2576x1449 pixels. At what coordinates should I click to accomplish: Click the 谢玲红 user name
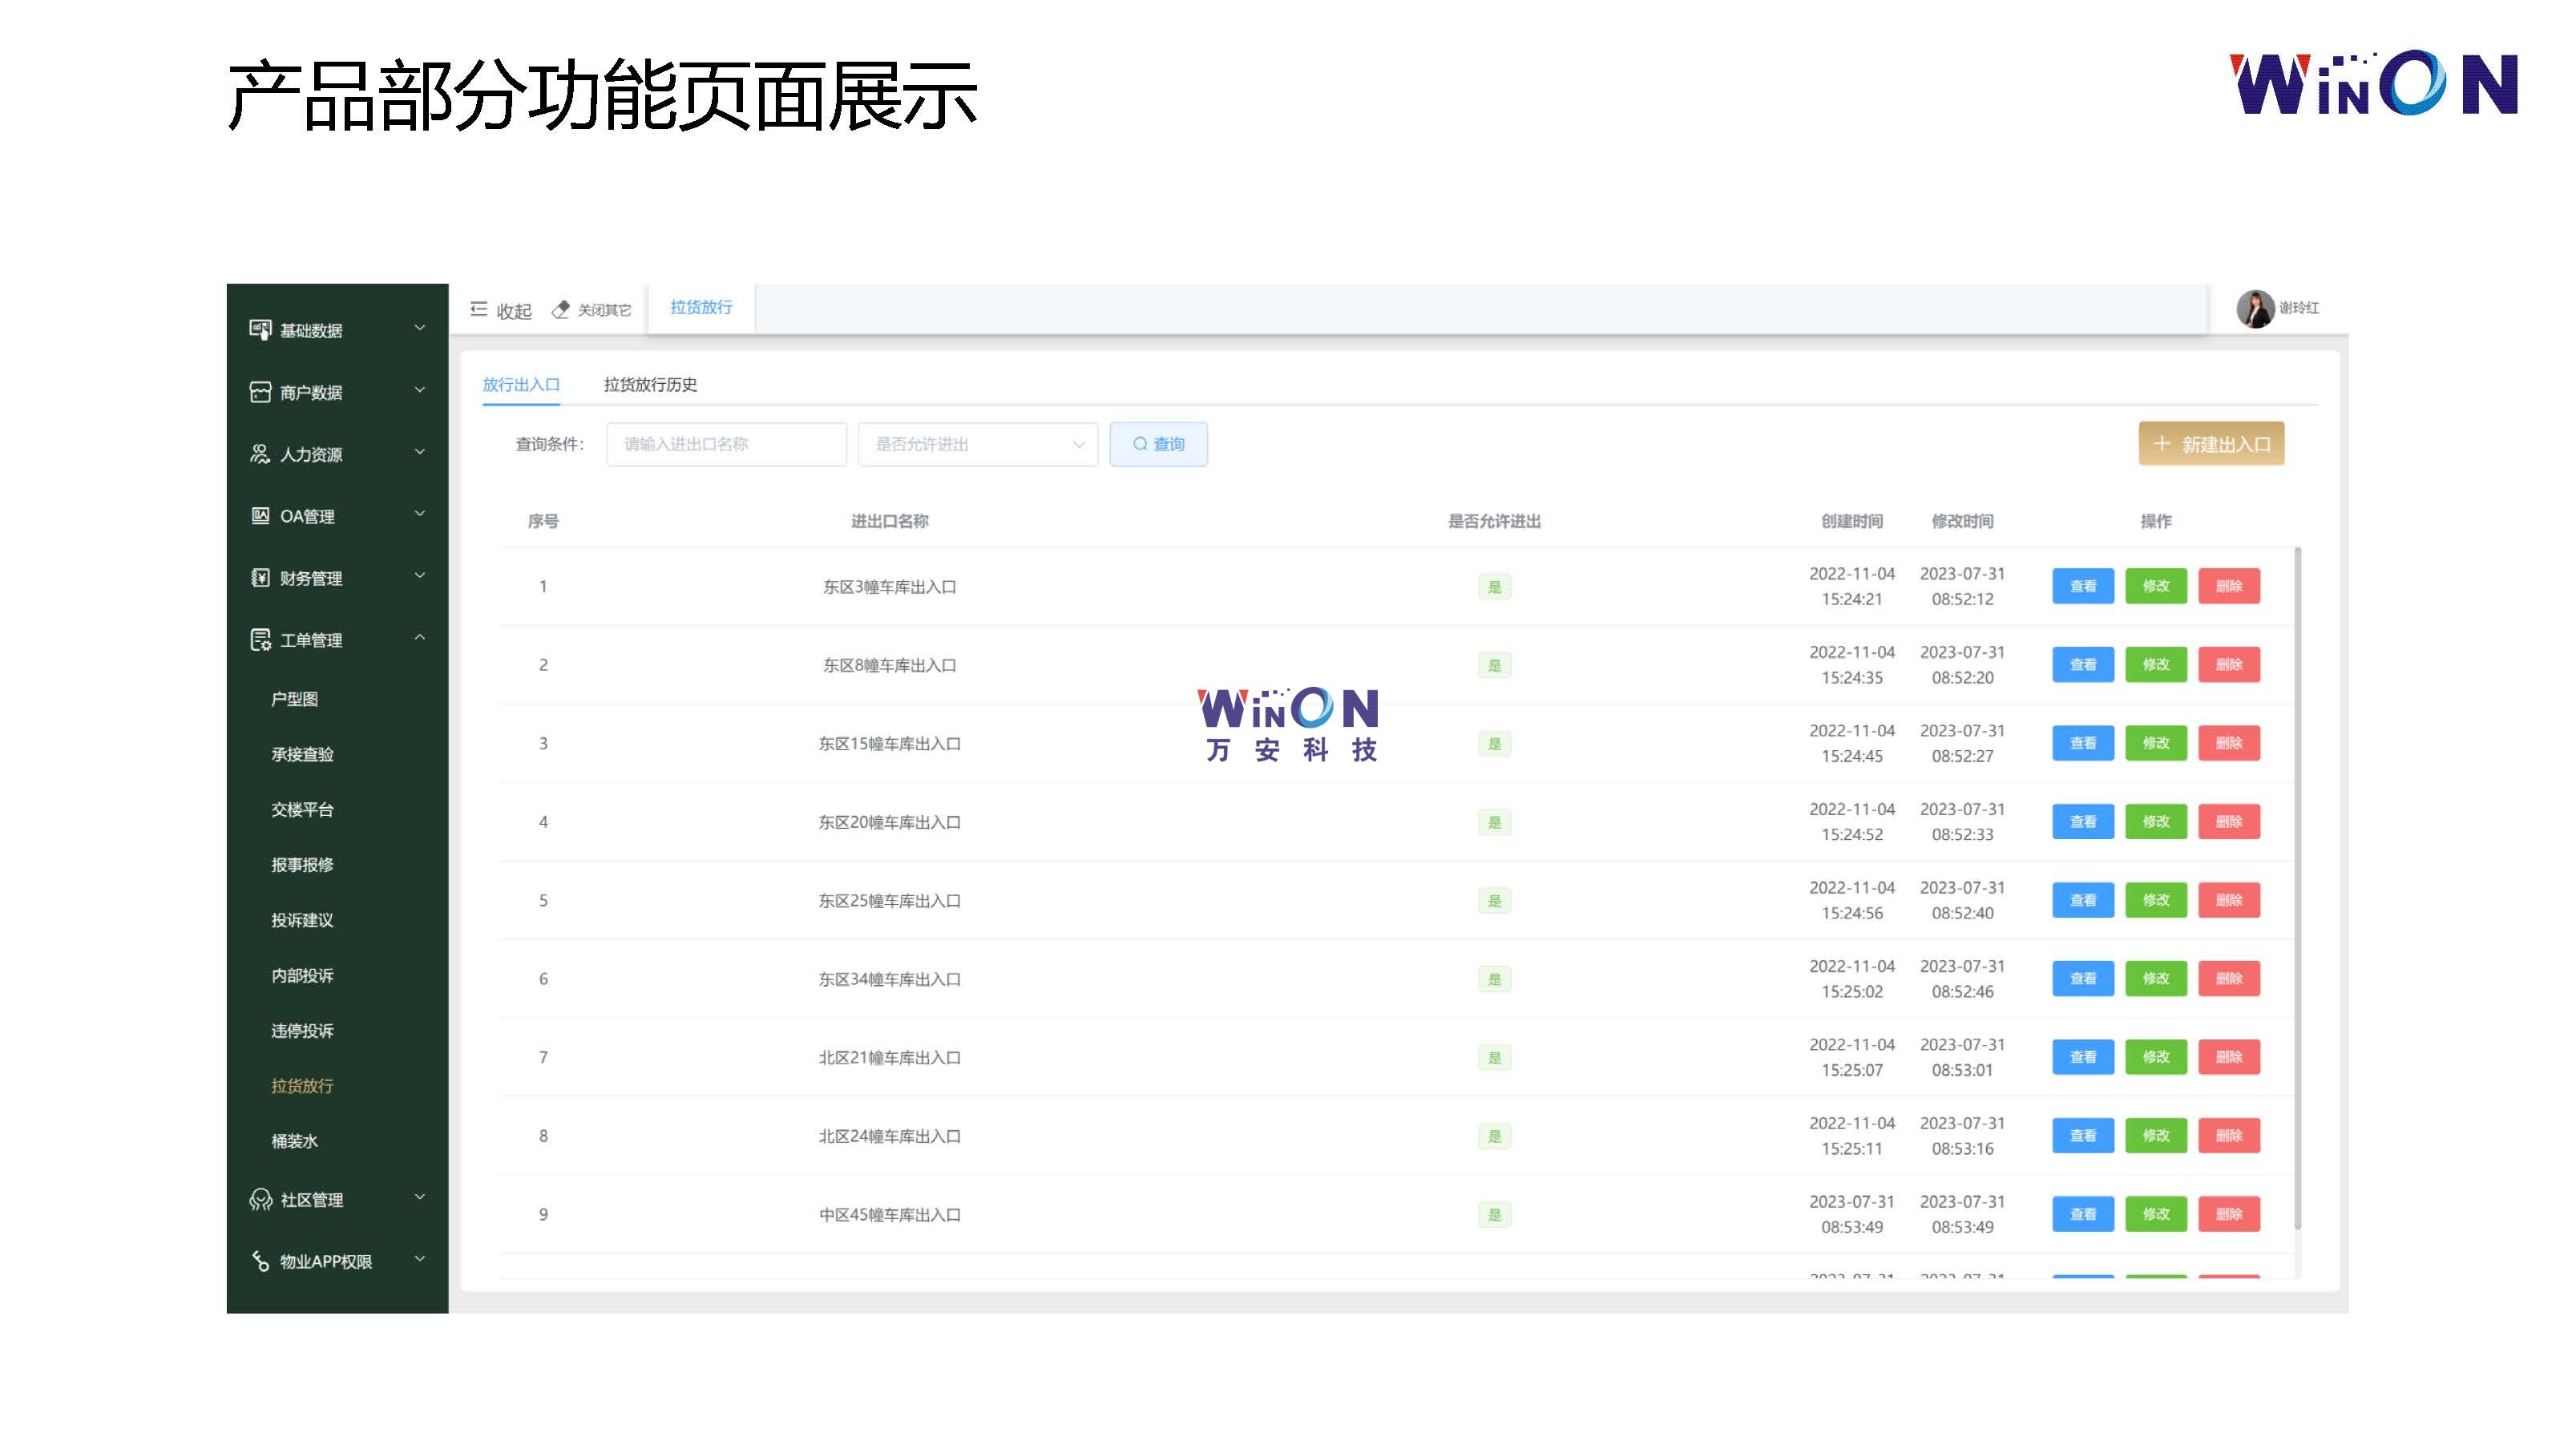2298,308
